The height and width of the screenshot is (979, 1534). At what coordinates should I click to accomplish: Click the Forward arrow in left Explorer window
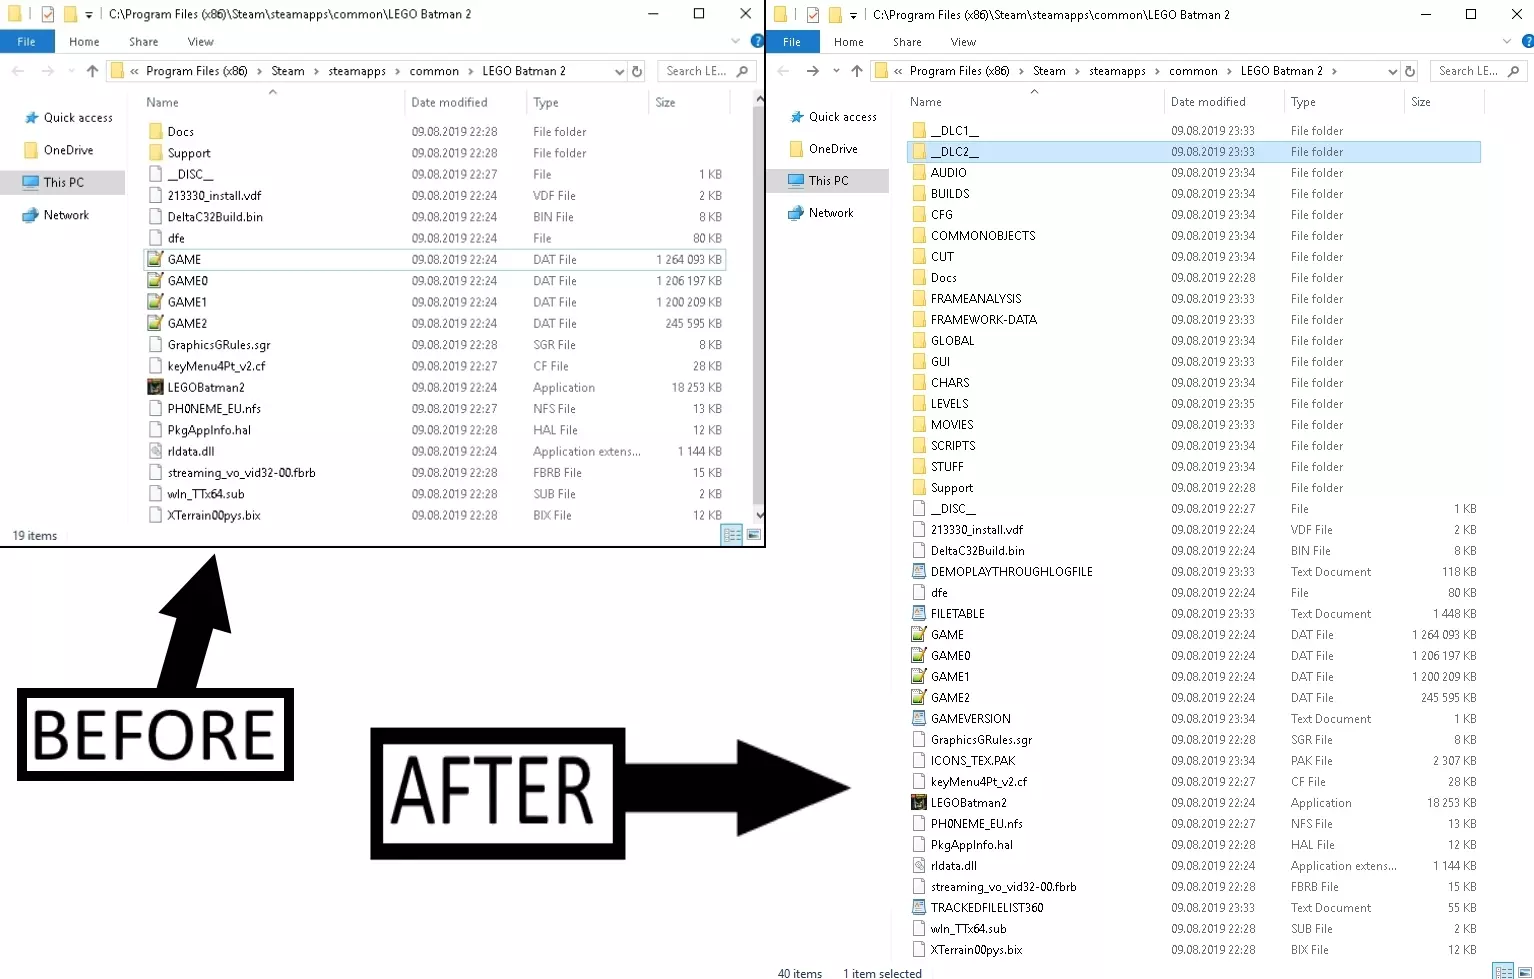pos(47,71)
